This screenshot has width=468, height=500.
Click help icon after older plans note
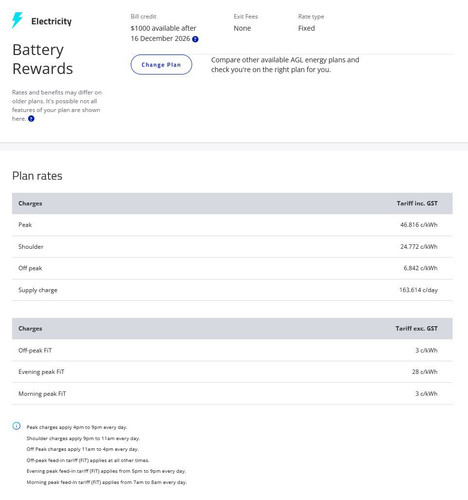point(31,119)
